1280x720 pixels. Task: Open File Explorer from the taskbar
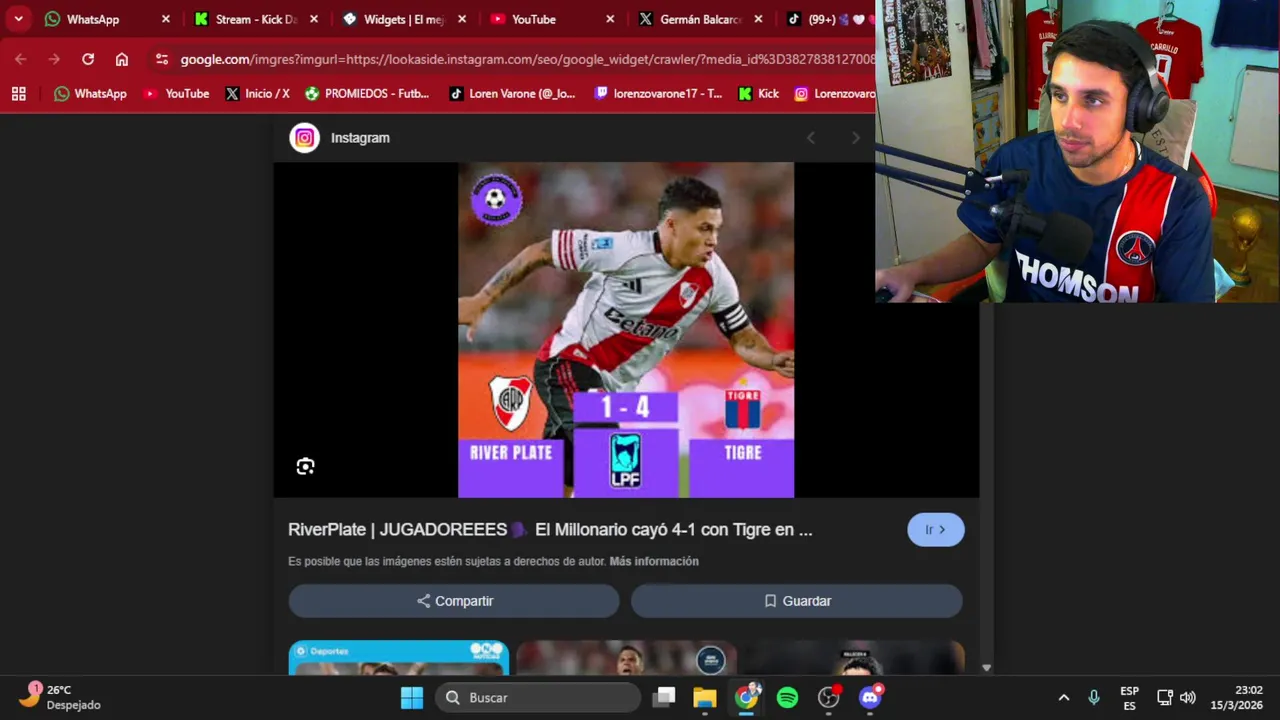point(705,698)
